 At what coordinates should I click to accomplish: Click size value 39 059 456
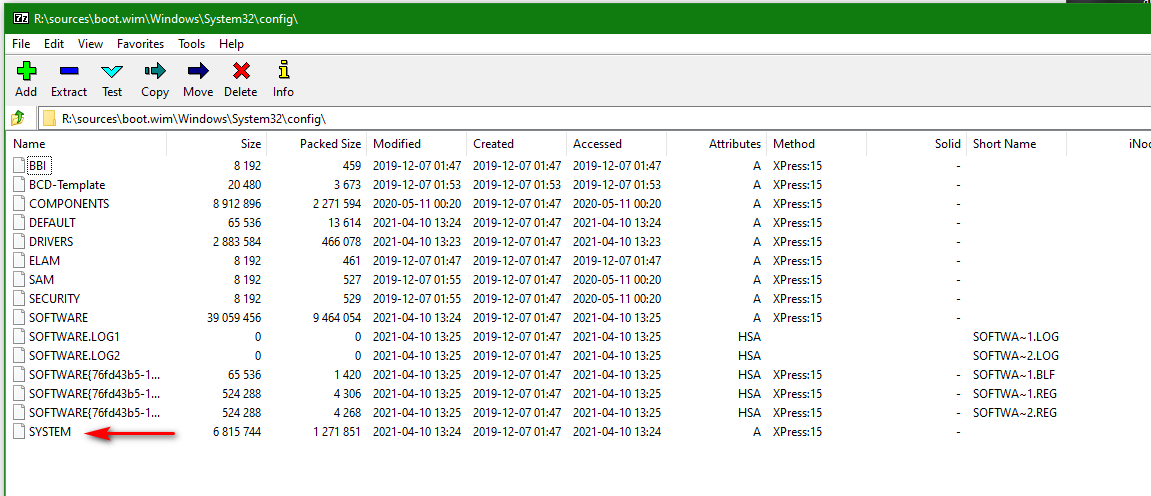point(234,318)
